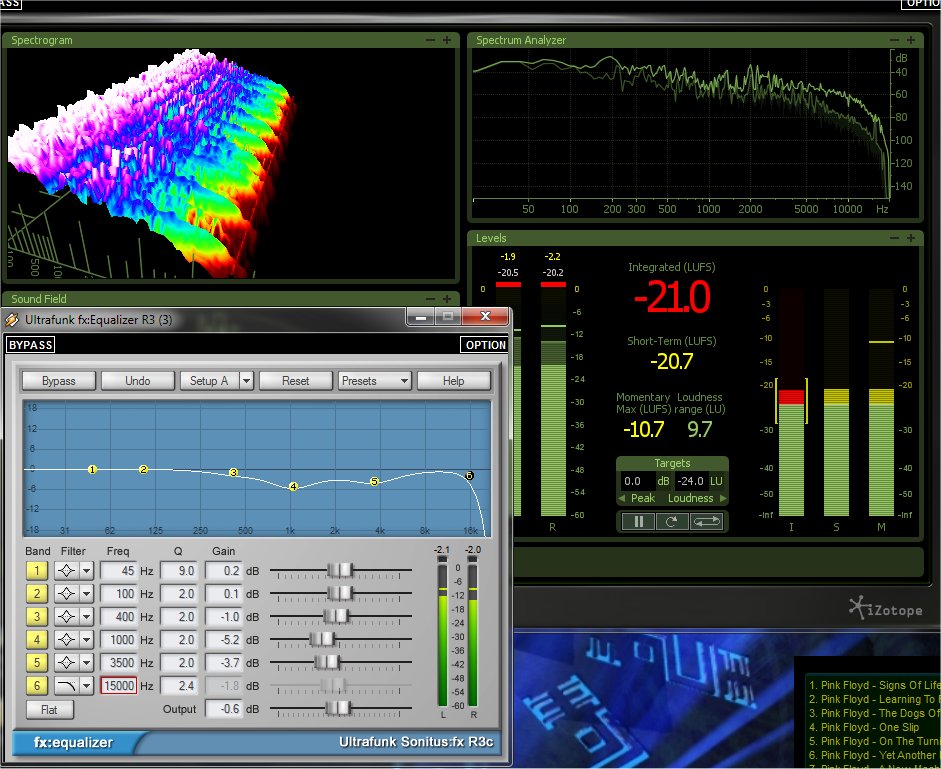Screen dimensions: 941x769
Task: Pause the loudness meter in Levels panel
Action: point(639,522)
